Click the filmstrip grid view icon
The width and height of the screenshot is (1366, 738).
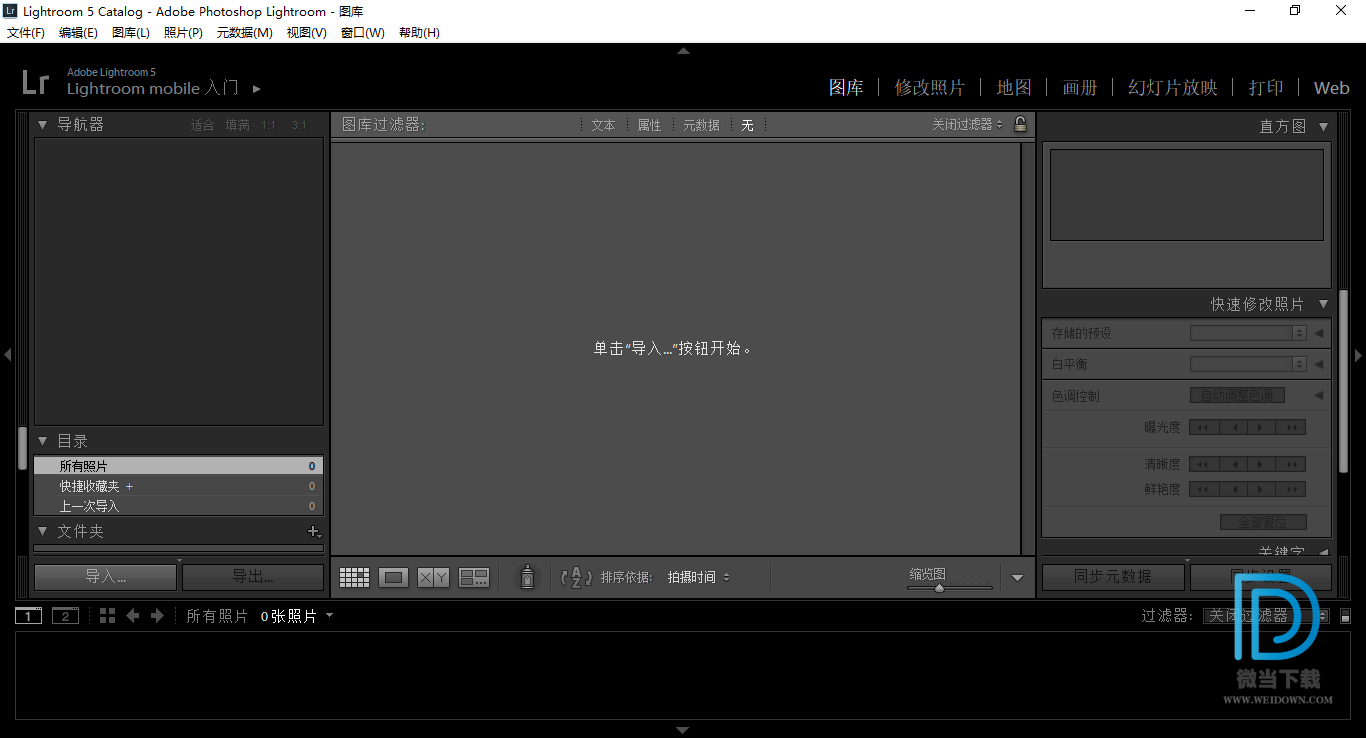pos(108,616)
